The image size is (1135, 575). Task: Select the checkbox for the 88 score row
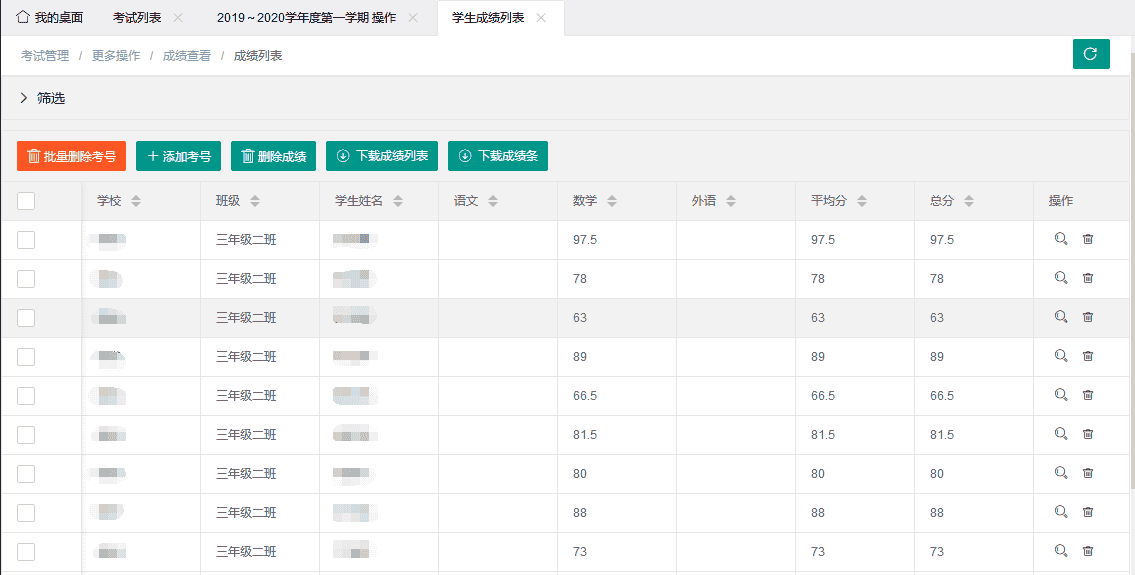click(x=26, y=513)
